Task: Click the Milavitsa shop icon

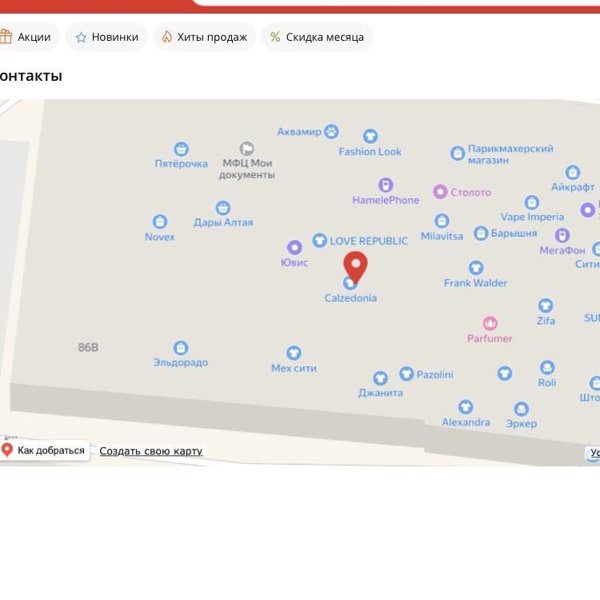Action: pyautogui.click(x=442, y=221)
